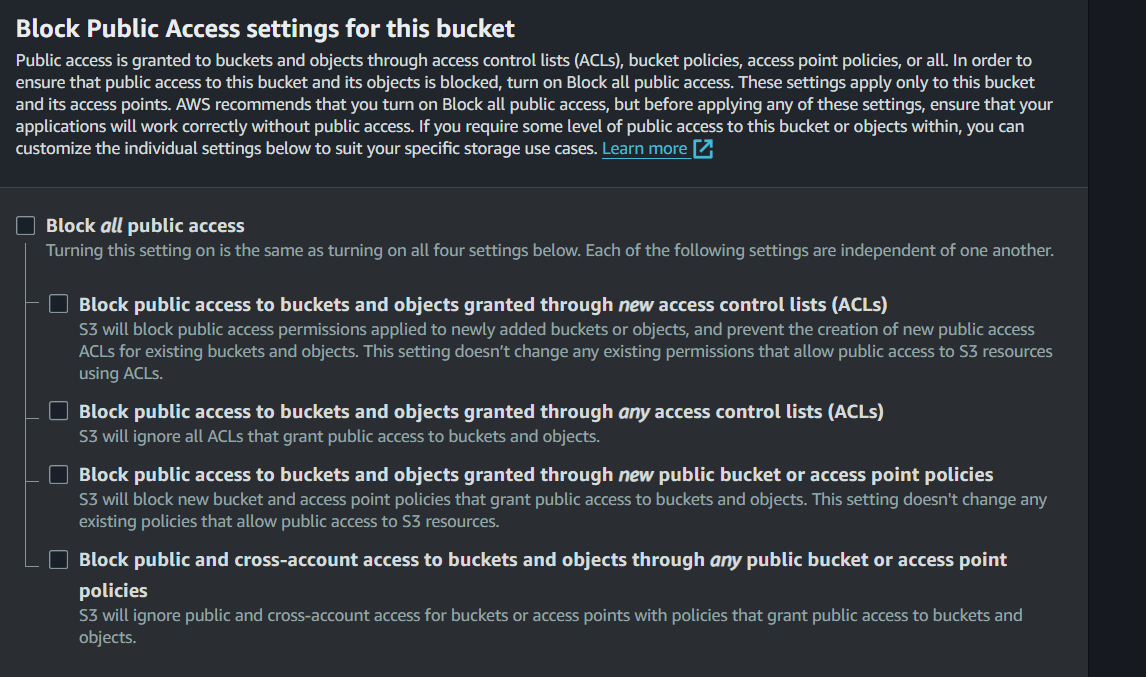Click the "S3 will ignore public and cross-account" description
The width and height of the screenshot is (1146, 677).
(550, 615)
